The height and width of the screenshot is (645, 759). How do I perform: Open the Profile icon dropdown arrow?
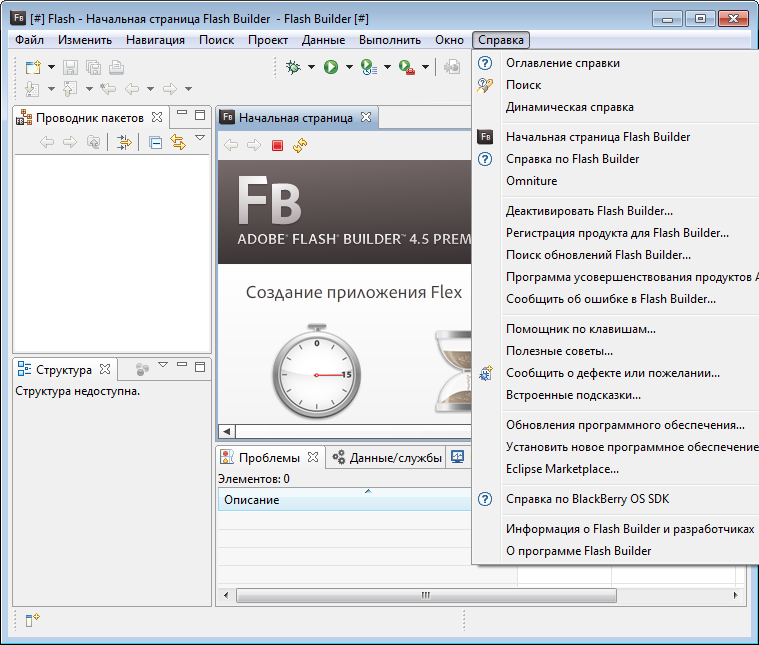tap(387, 67)
